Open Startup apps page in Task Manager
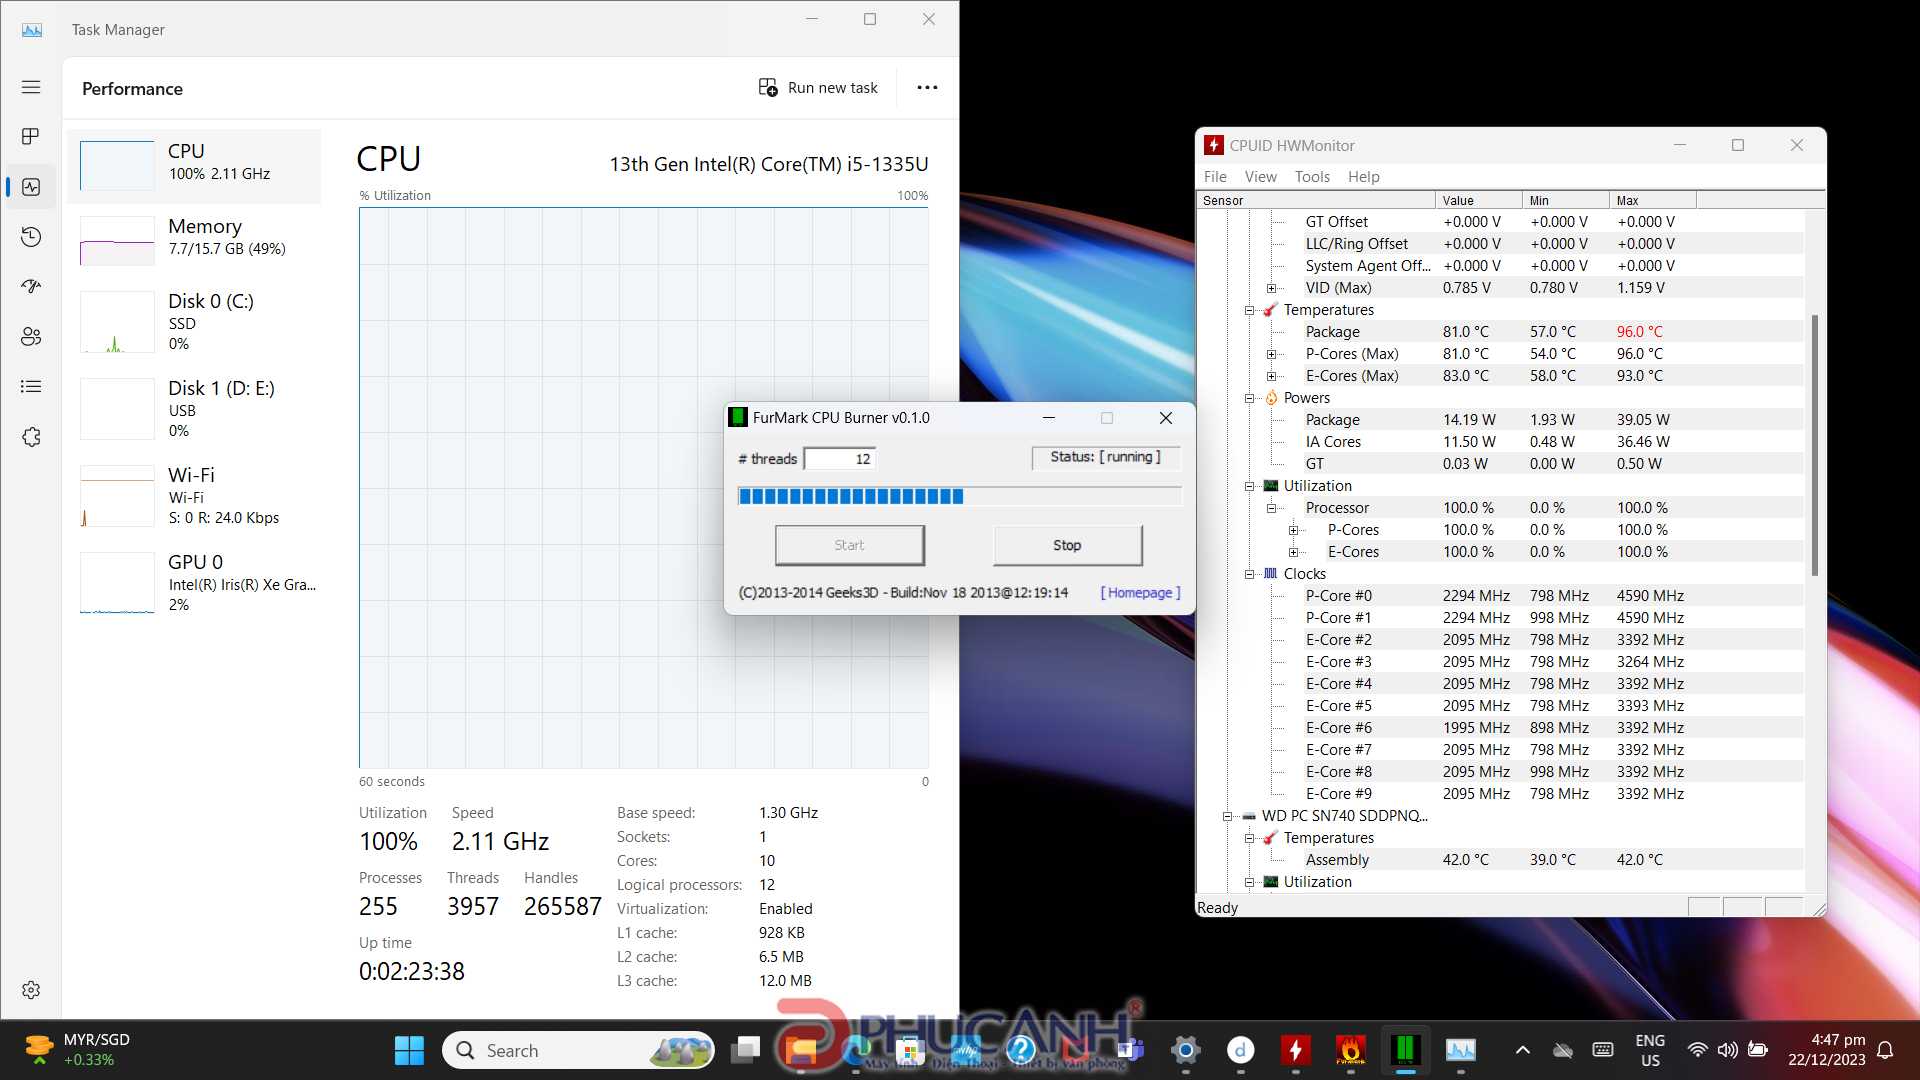This screenshot has height=1080, width=1920. point(31,287)
